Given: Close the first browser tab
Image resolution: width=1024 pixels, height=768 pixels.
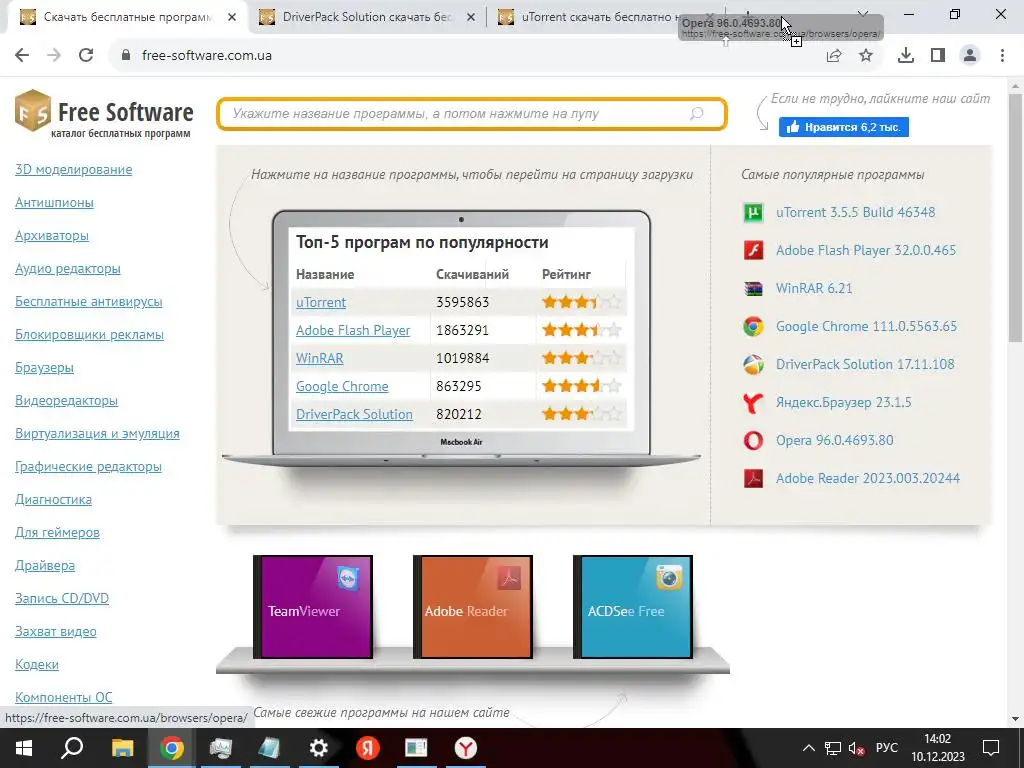Looking at the screenshot, I should (232, 18).
